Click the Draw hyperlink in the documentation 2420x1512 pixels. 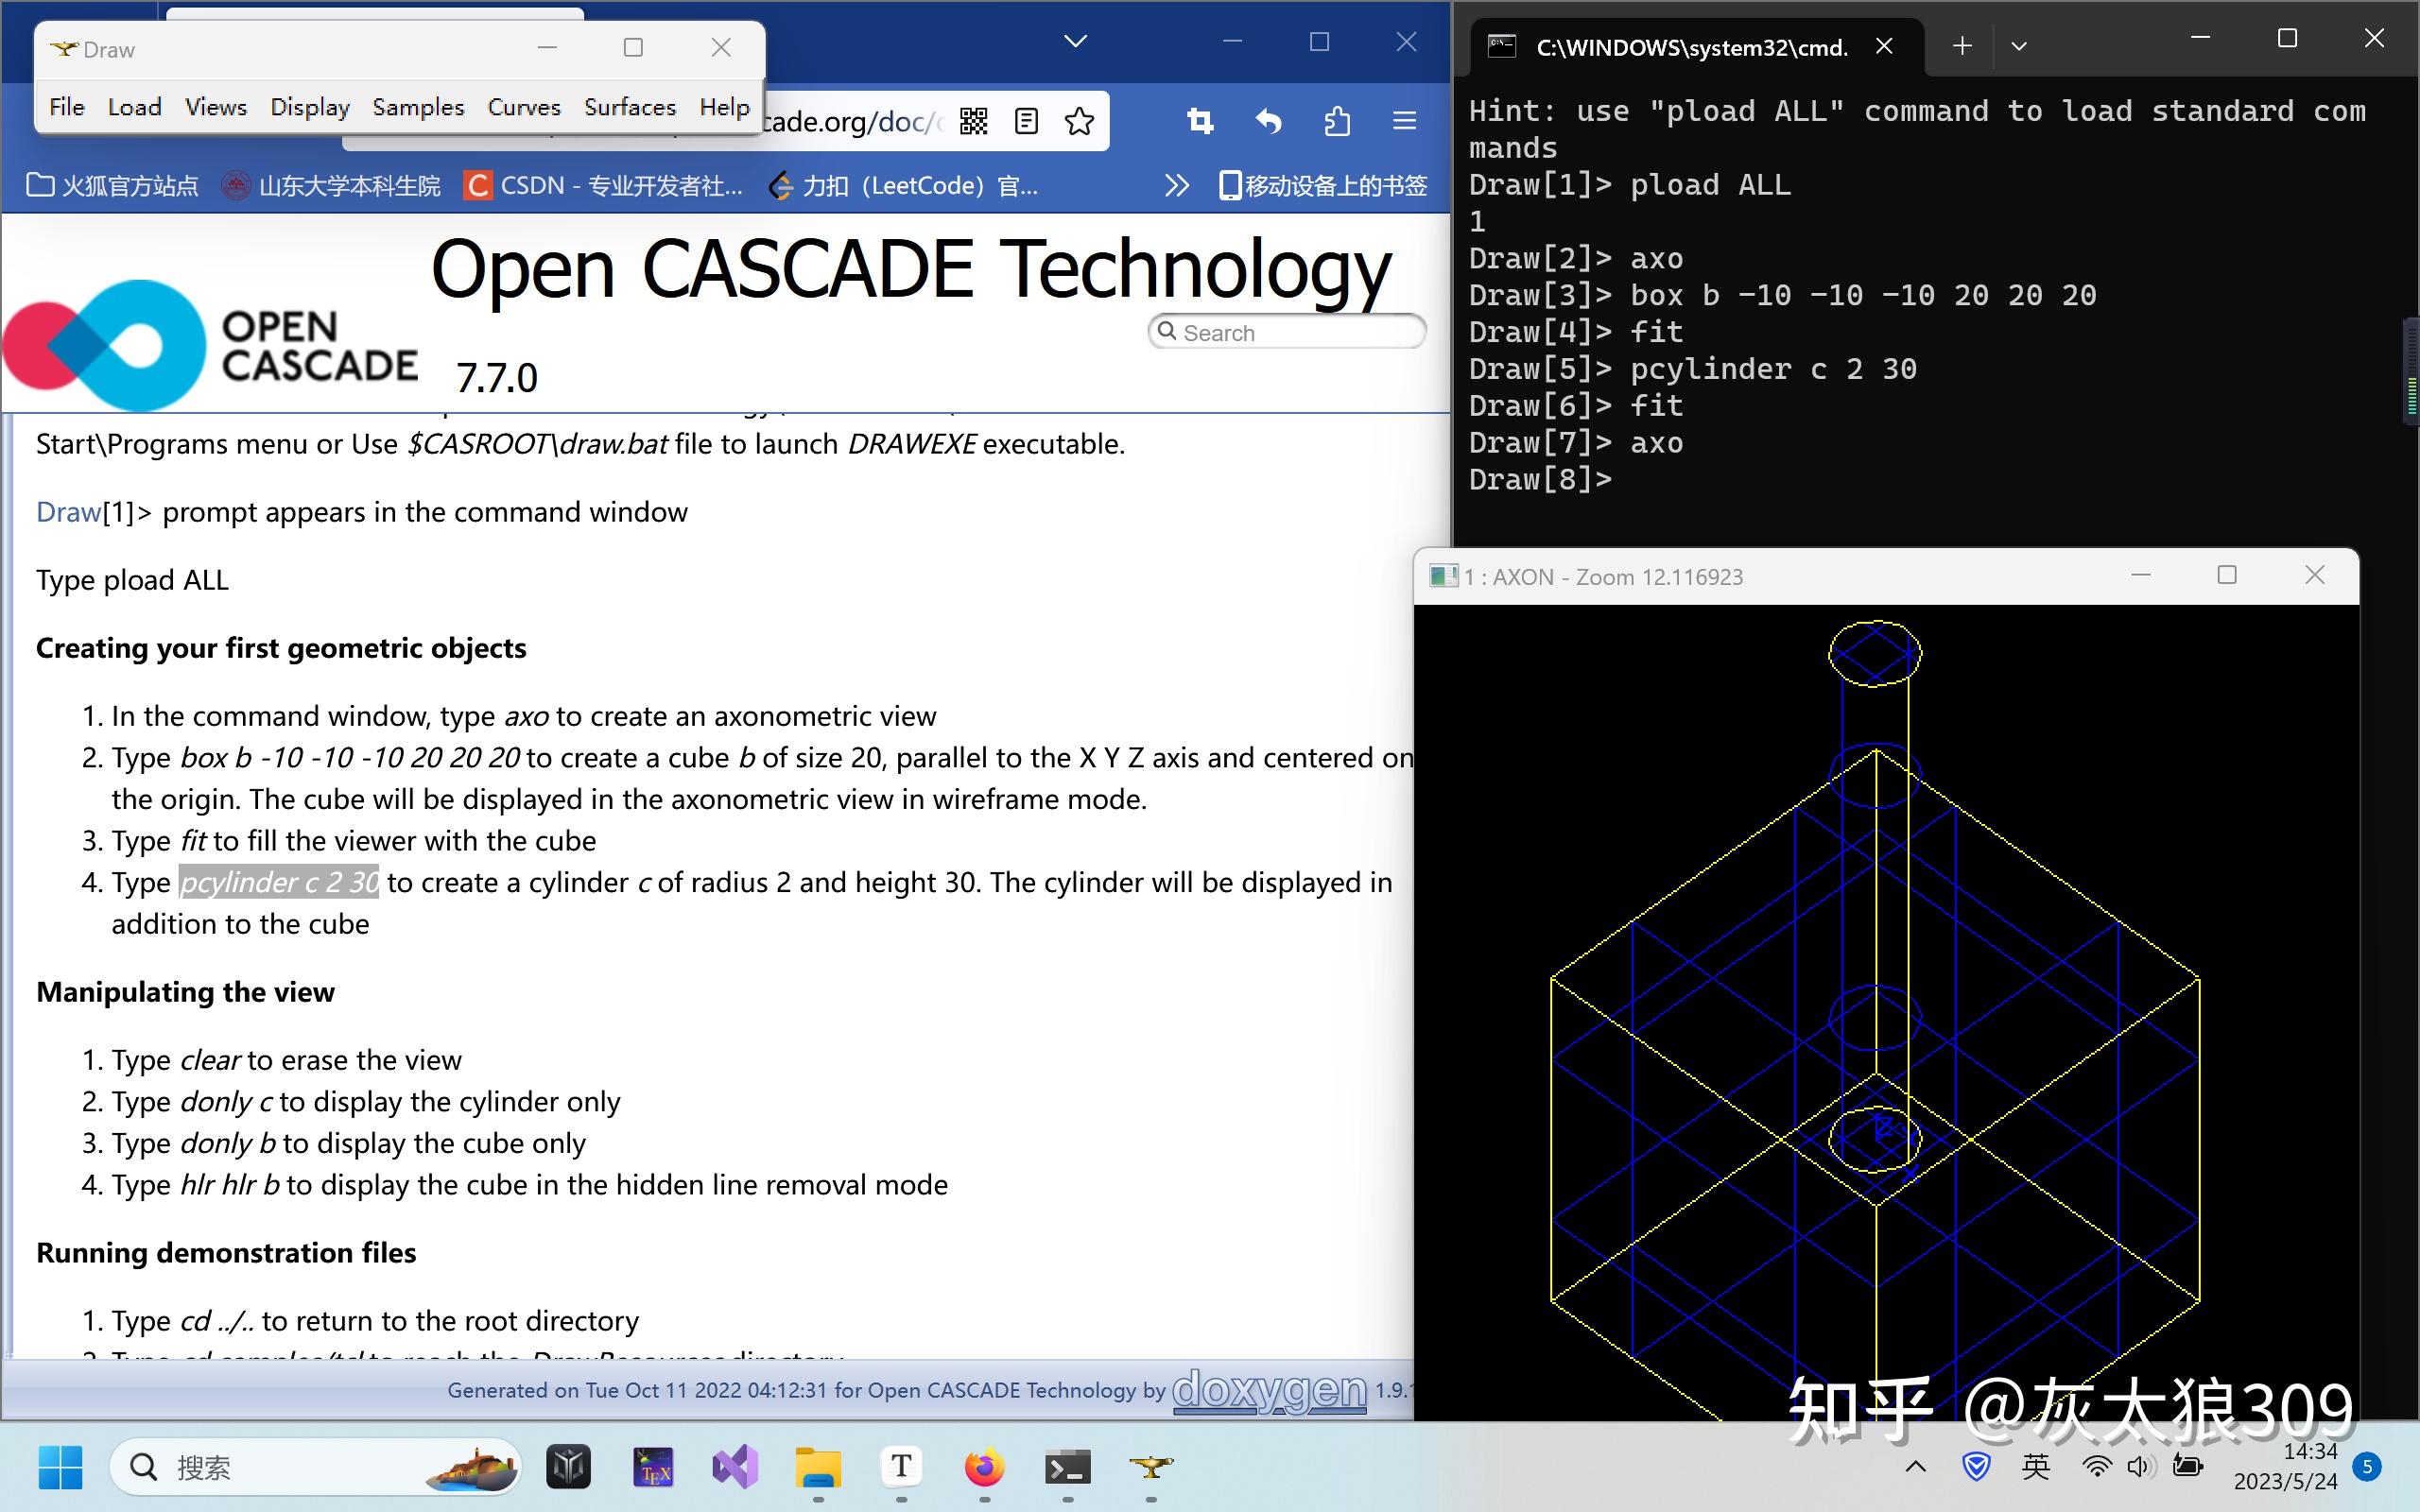[x=66, y=511]
